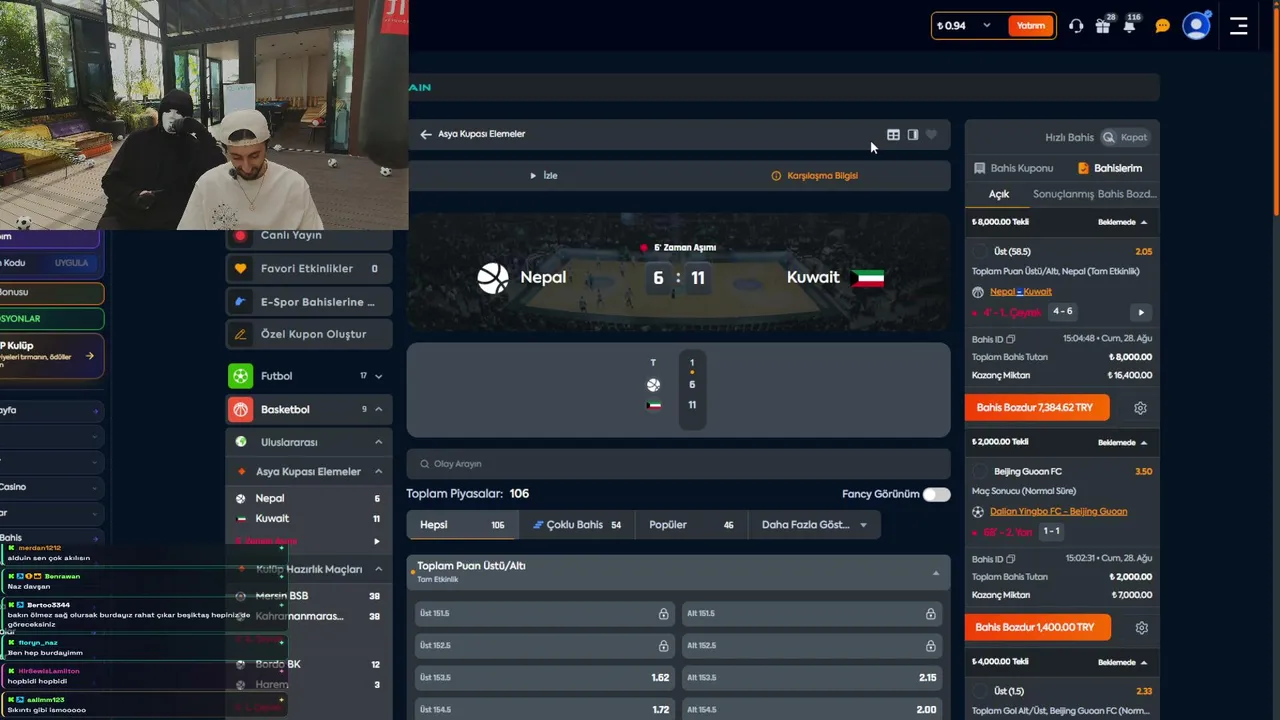1280x720 pixels.
Task: Open the Dalian Yingbo FC - Beijing Guoan link
Action: coord(1059,512)
